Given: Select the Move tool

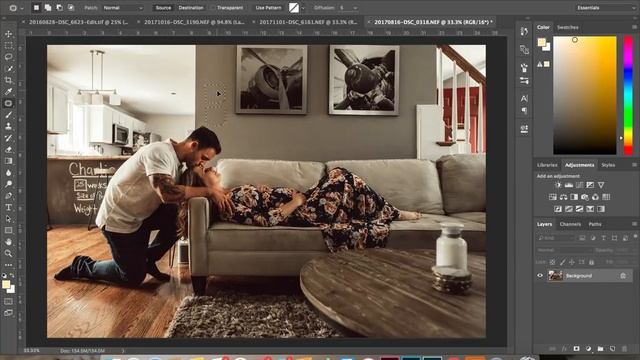Looking at the screenshot, I should [x=8, y=34].
